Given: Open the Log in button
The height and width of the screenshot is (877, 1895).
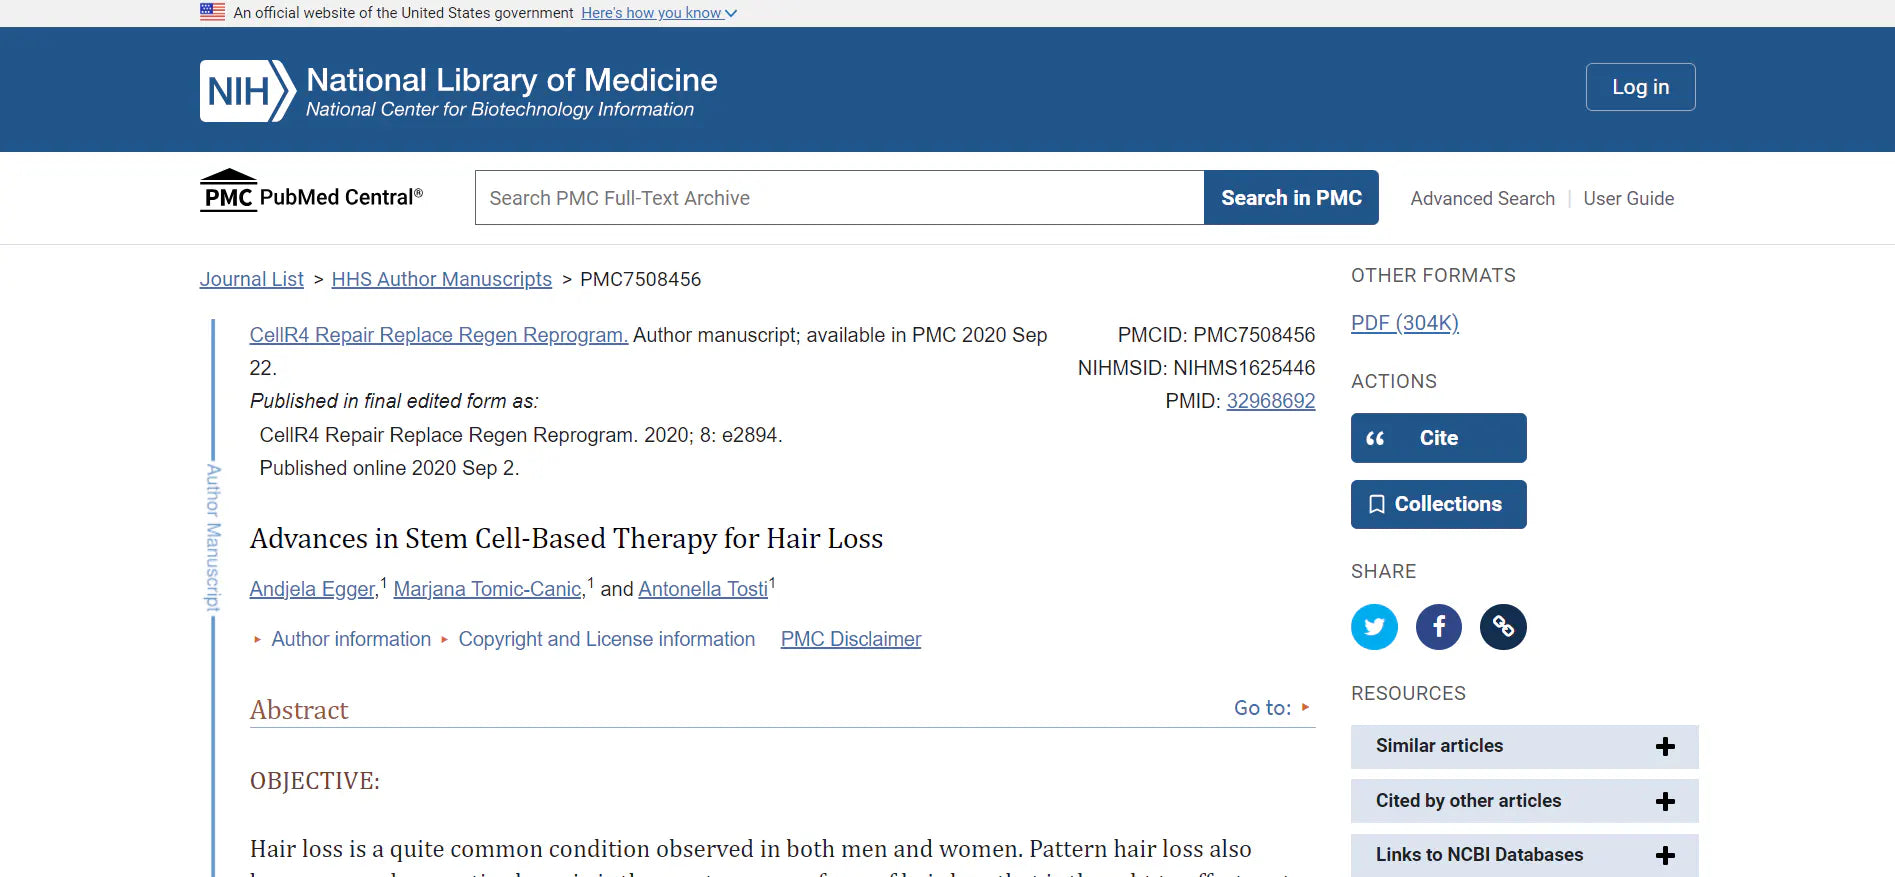Looking at the screenshot, I should click(x=1640, y=87).
